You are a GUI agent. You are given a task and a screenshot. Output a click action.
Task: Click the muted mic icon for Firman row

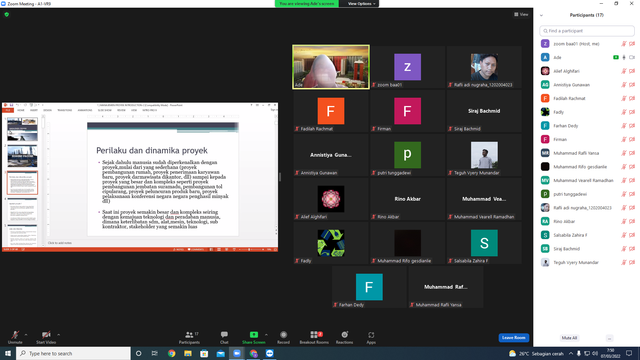[x=624, y=139]
